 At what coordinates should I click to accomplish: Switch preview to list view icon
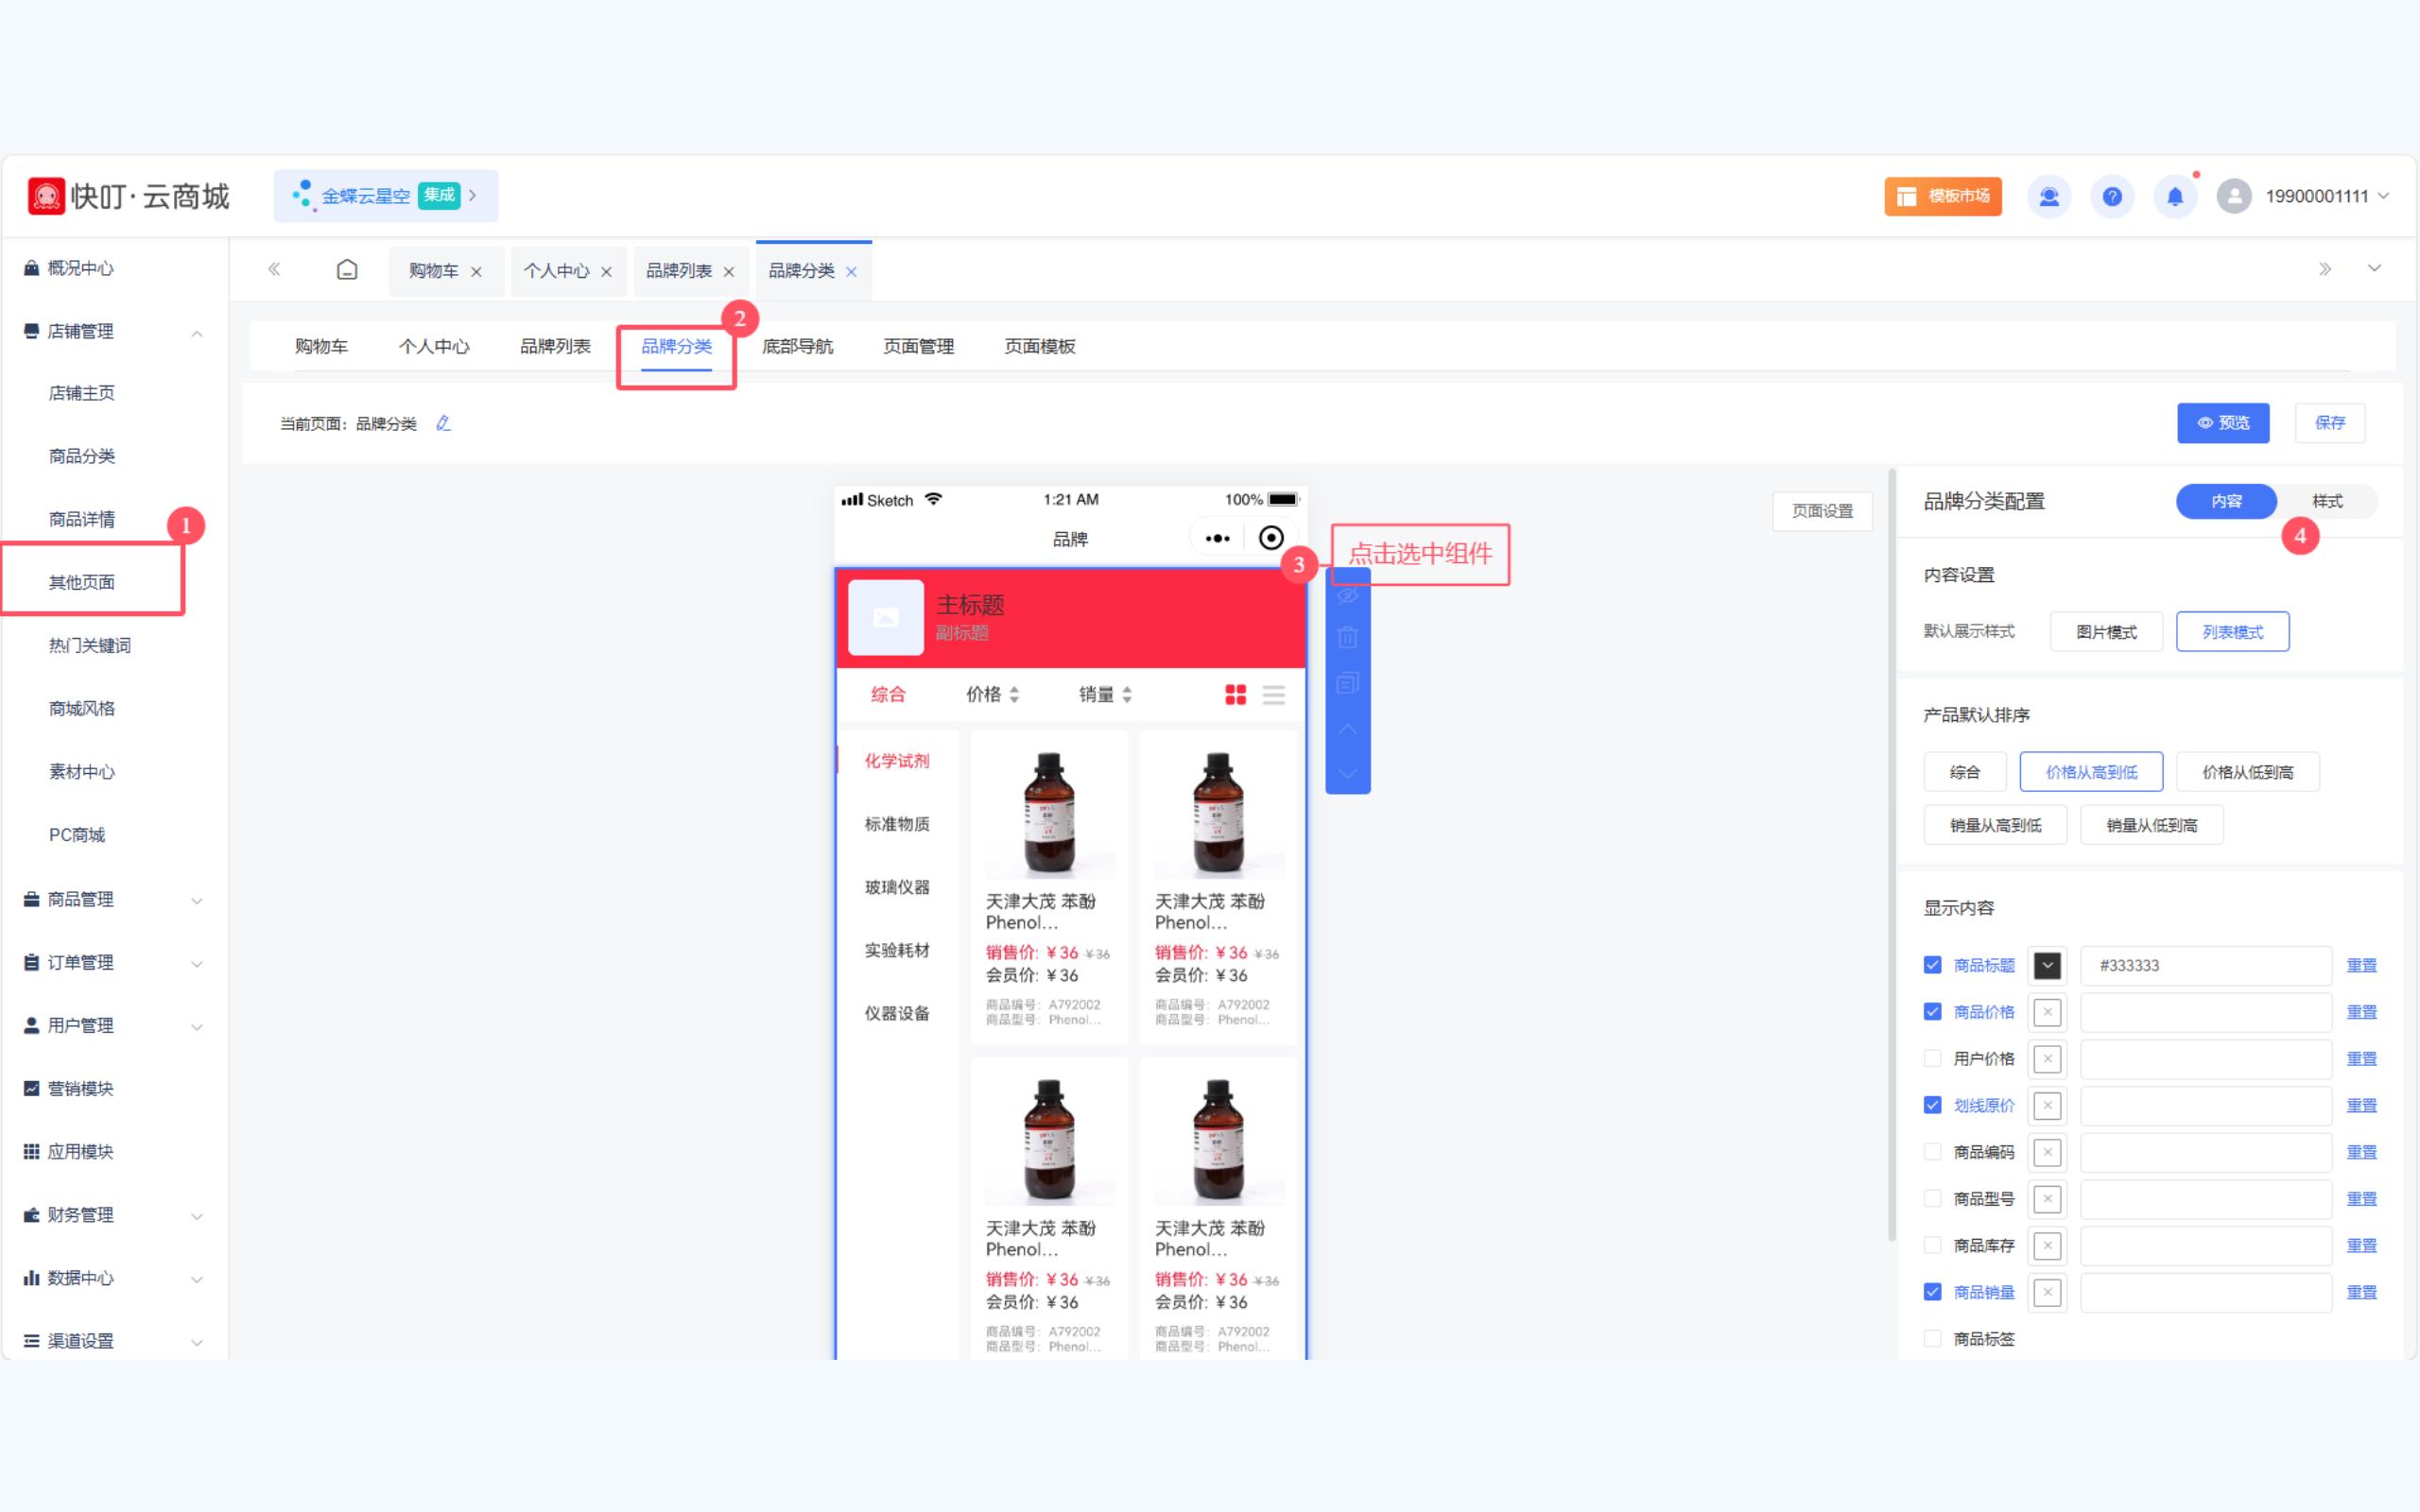[1274, 695]
